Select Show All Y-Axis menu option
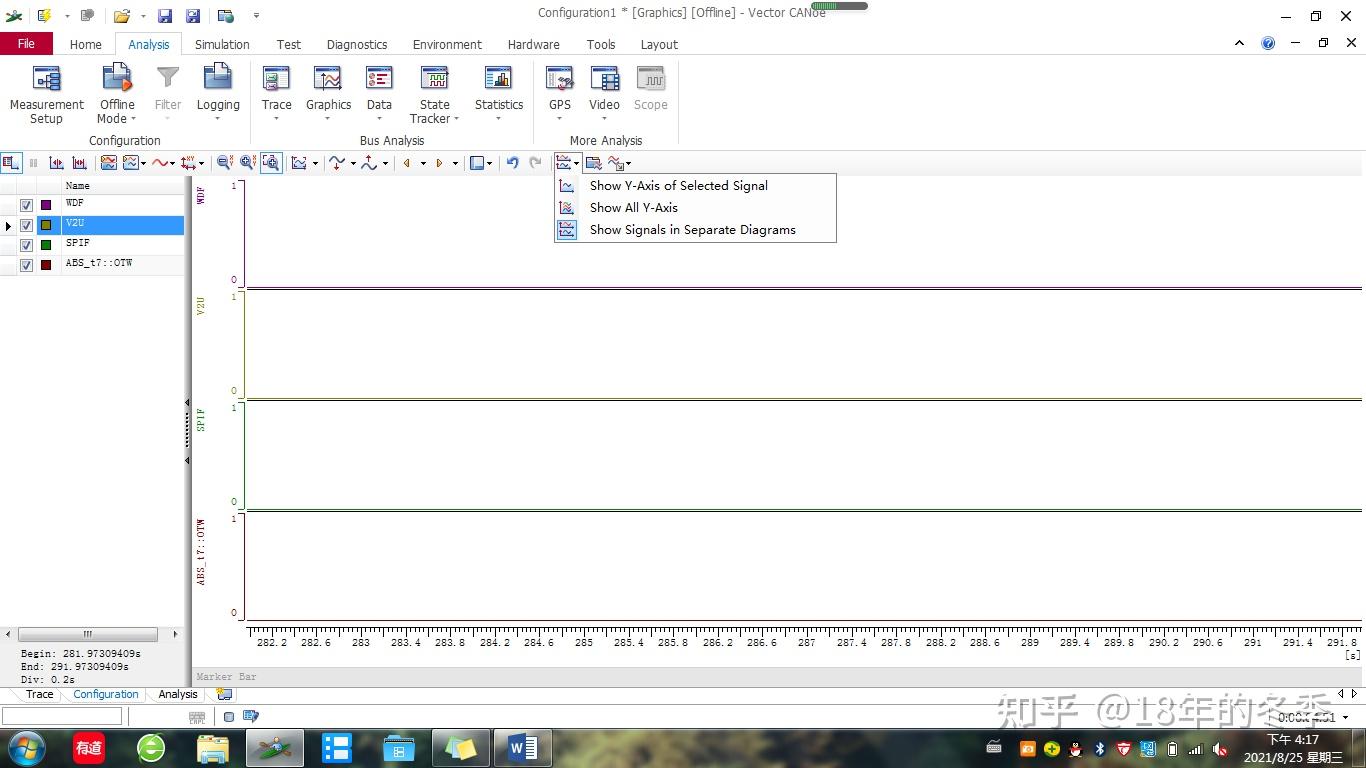 [695, 207]
